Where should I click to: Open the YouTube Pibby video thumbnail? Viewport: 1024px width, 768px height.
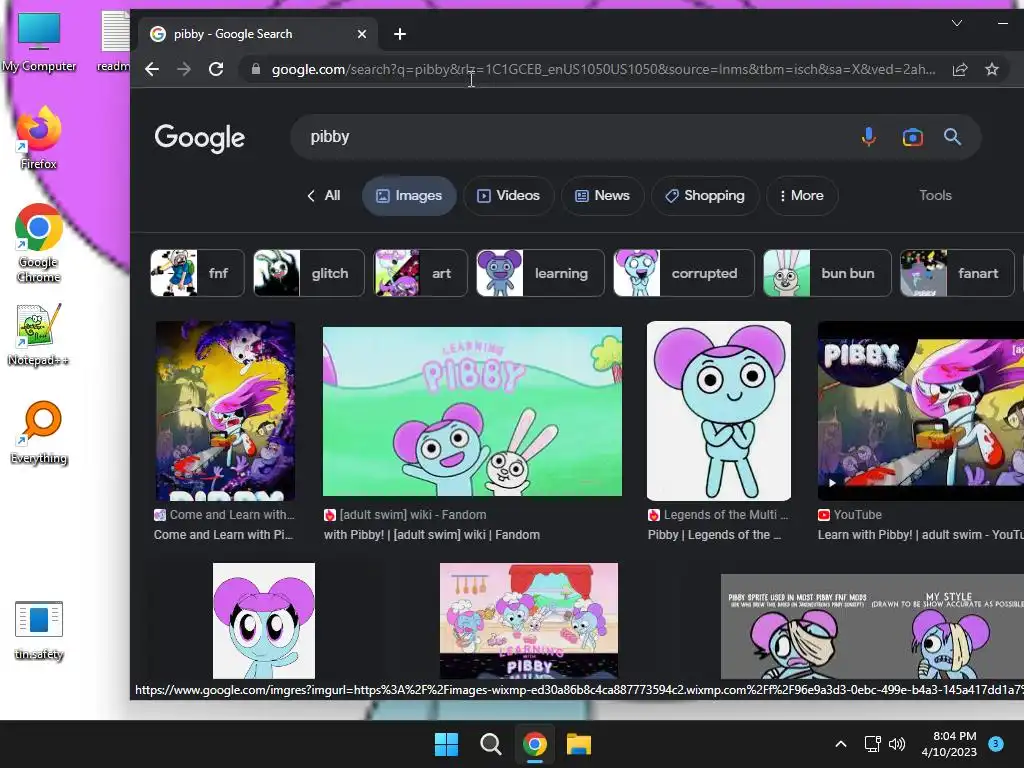point(921,411)
